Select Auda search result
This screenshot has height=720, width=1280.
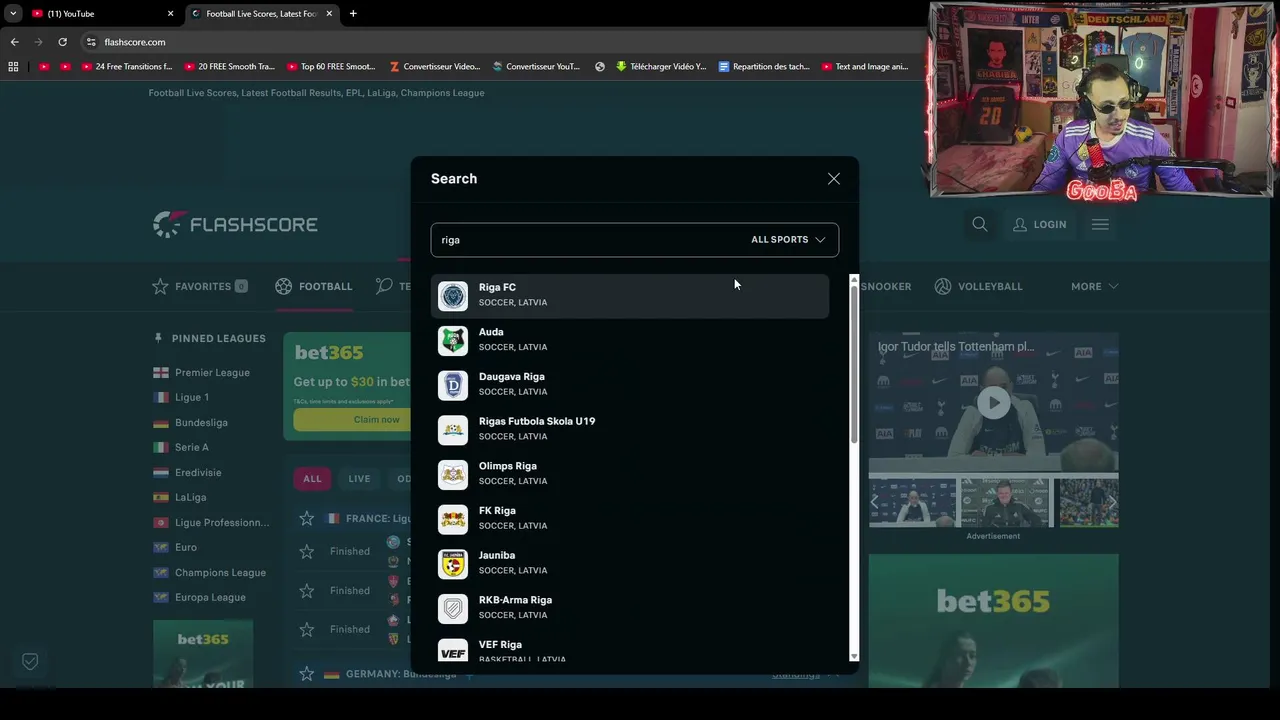[630, 340]
